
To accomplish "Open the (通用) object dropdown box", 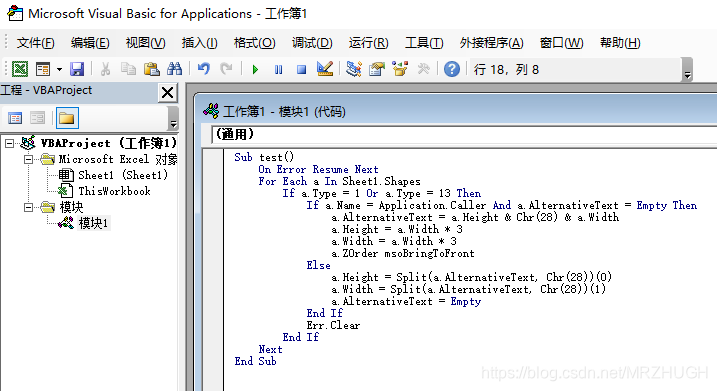I will point(464,134).
